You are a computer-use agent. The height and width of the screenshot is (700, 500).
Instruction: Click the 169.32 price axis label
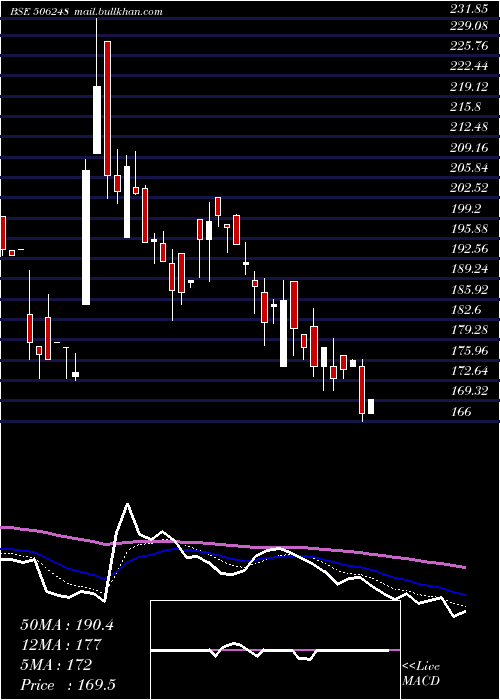tap(469, 392)
